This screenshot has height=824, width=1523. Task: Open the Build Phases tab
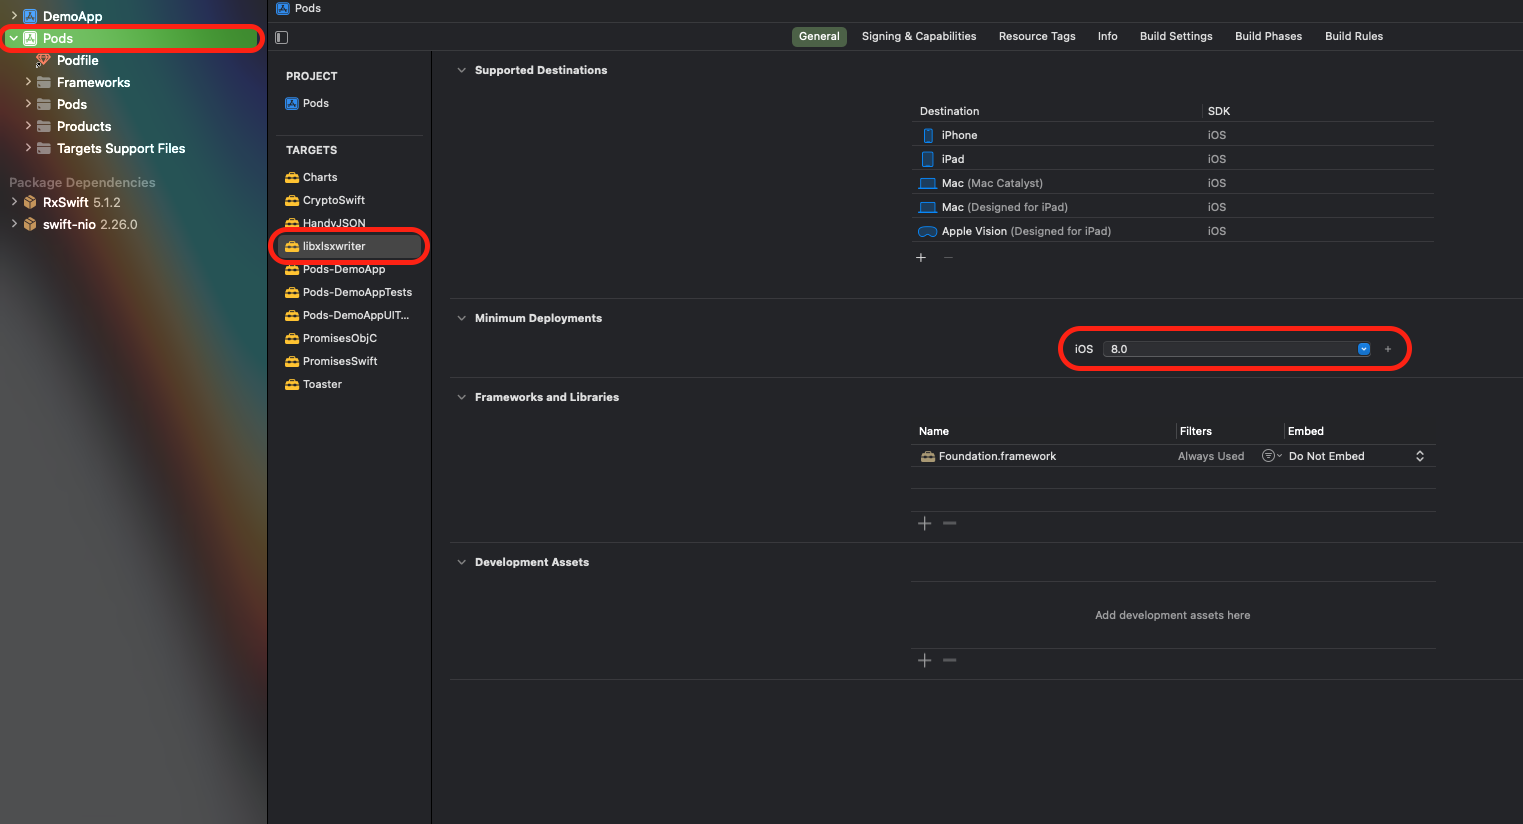coord(1268,36)
